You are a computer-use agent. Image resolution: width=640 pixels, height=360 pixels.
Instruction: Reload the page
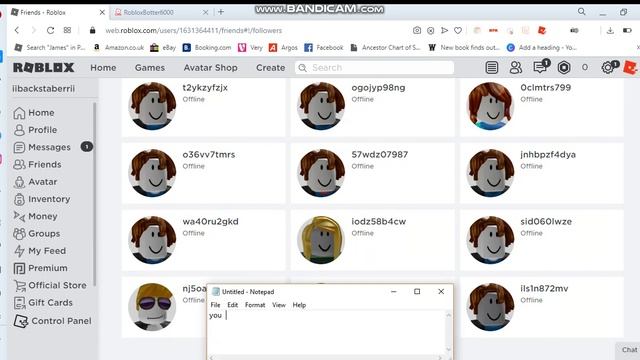tap(50, 30)
